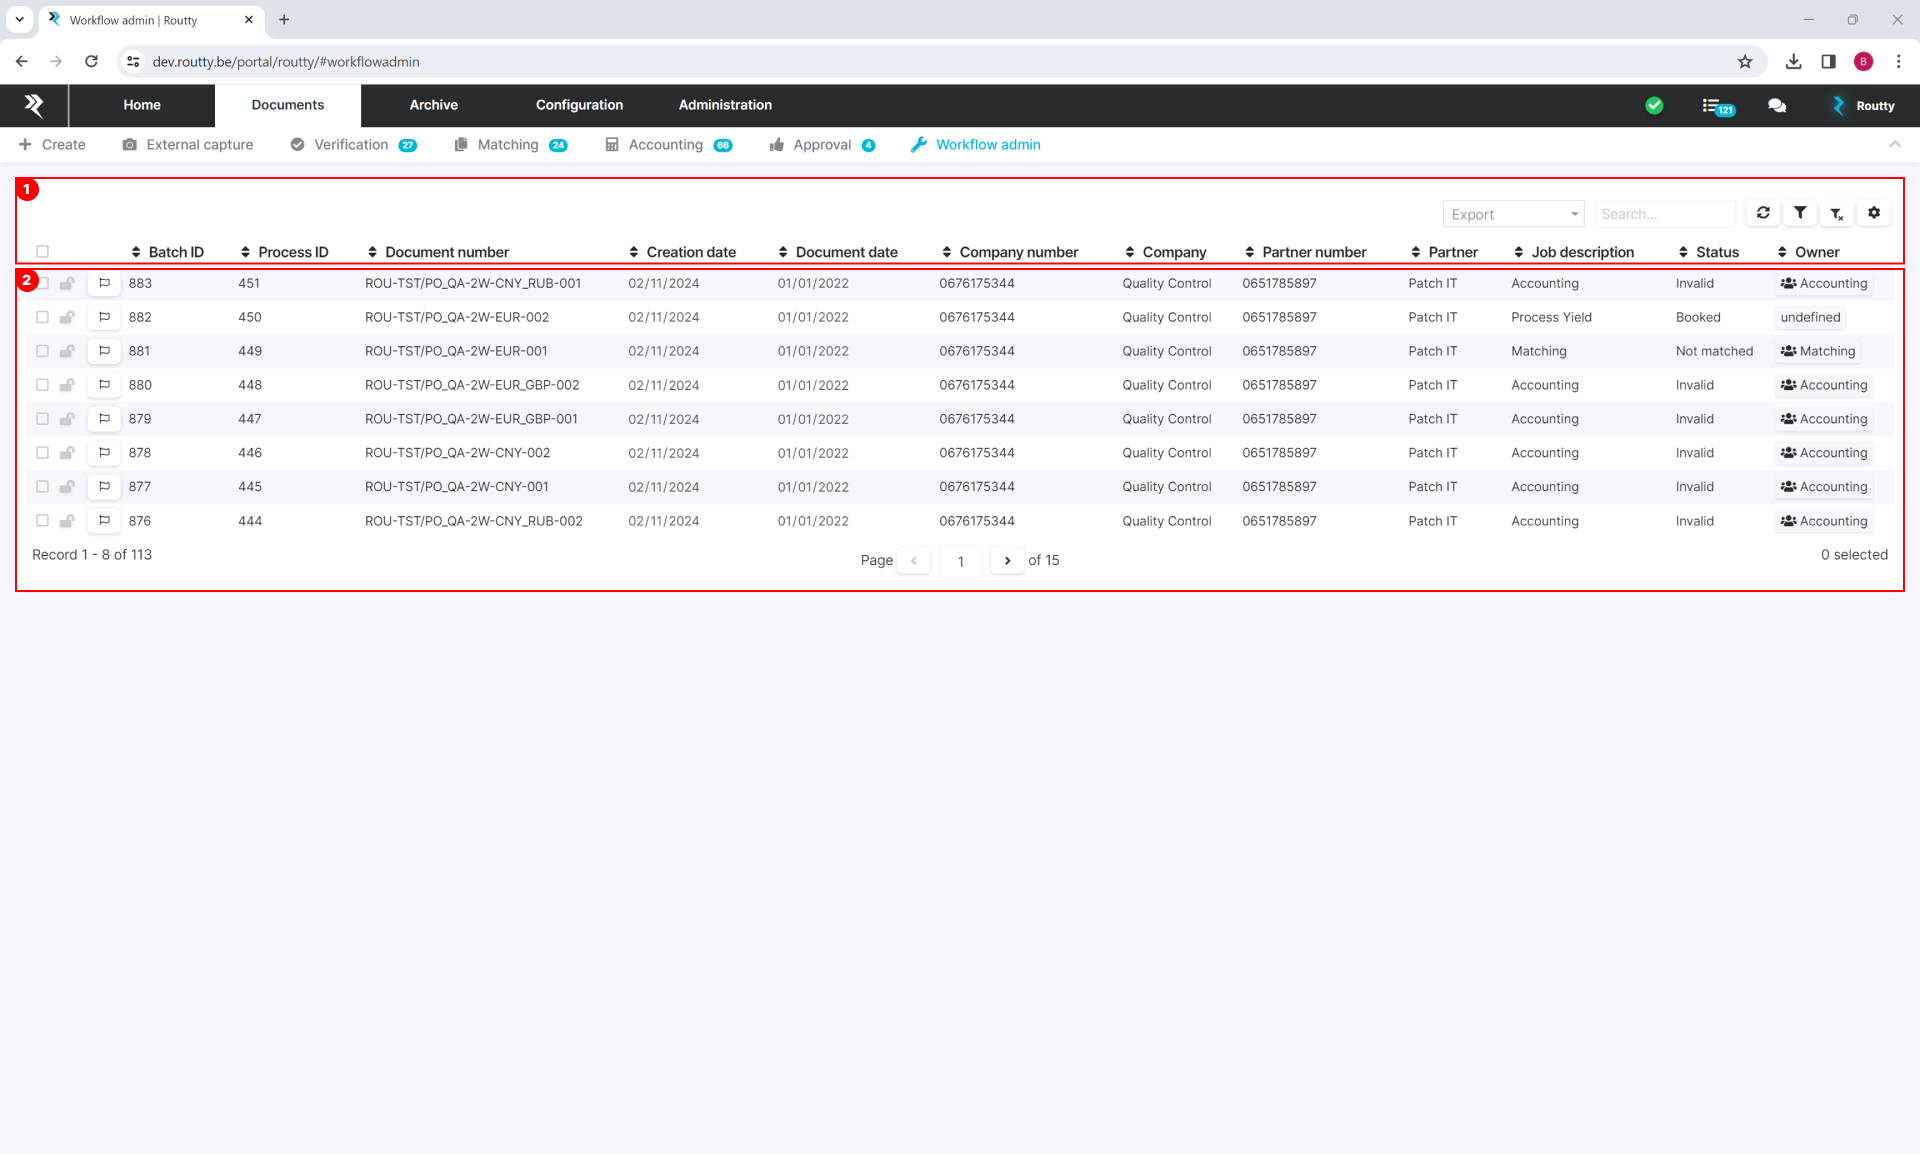Click the filter icon next to refresh
Image resolution: width=1920 pixels, height=1154 pixels.
tap(1799, 213)
